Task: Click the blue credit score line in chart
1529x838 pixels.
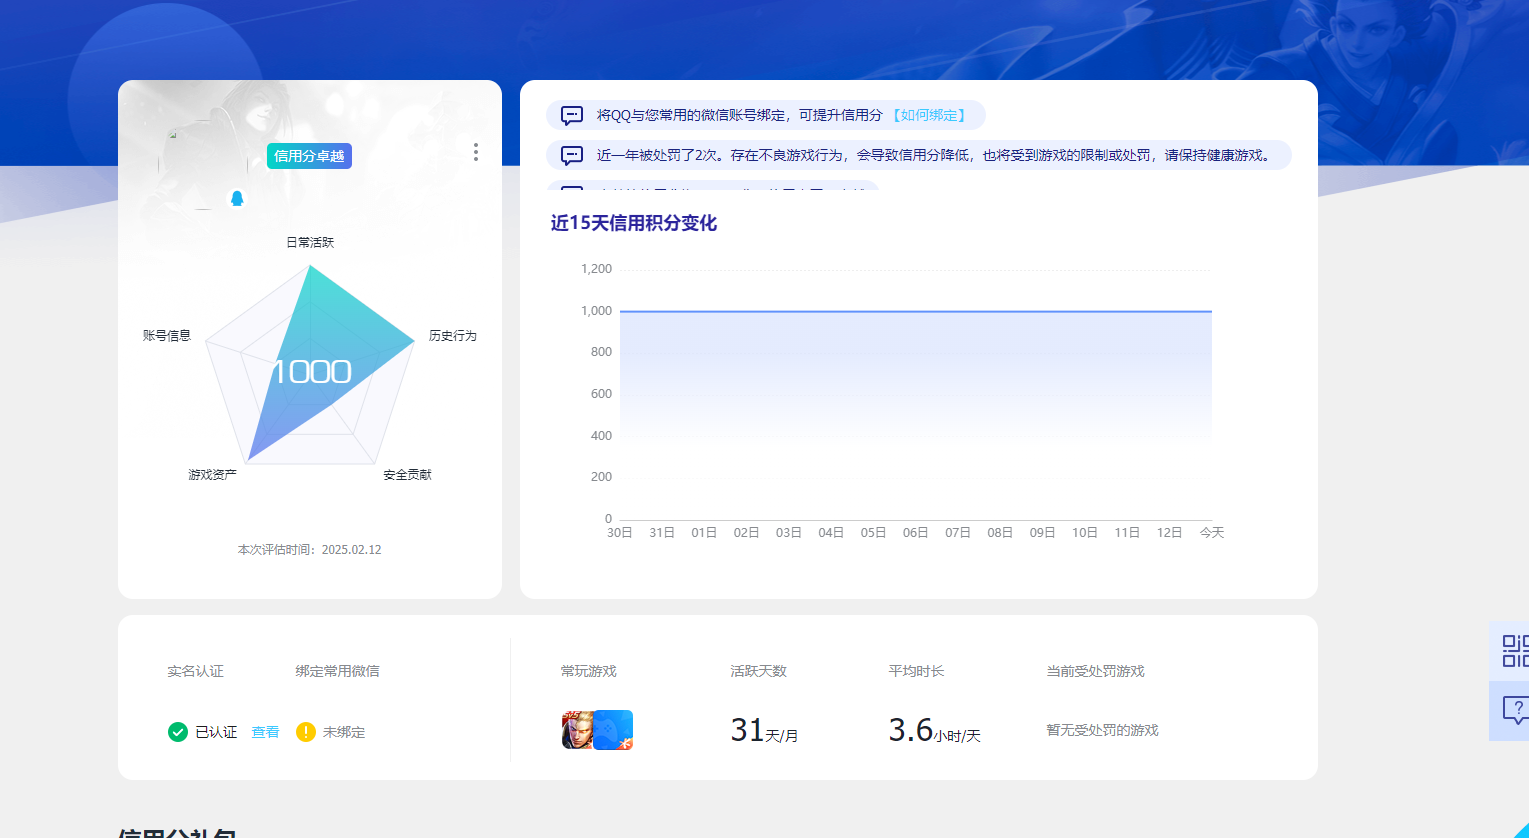Action: point(916,312)
